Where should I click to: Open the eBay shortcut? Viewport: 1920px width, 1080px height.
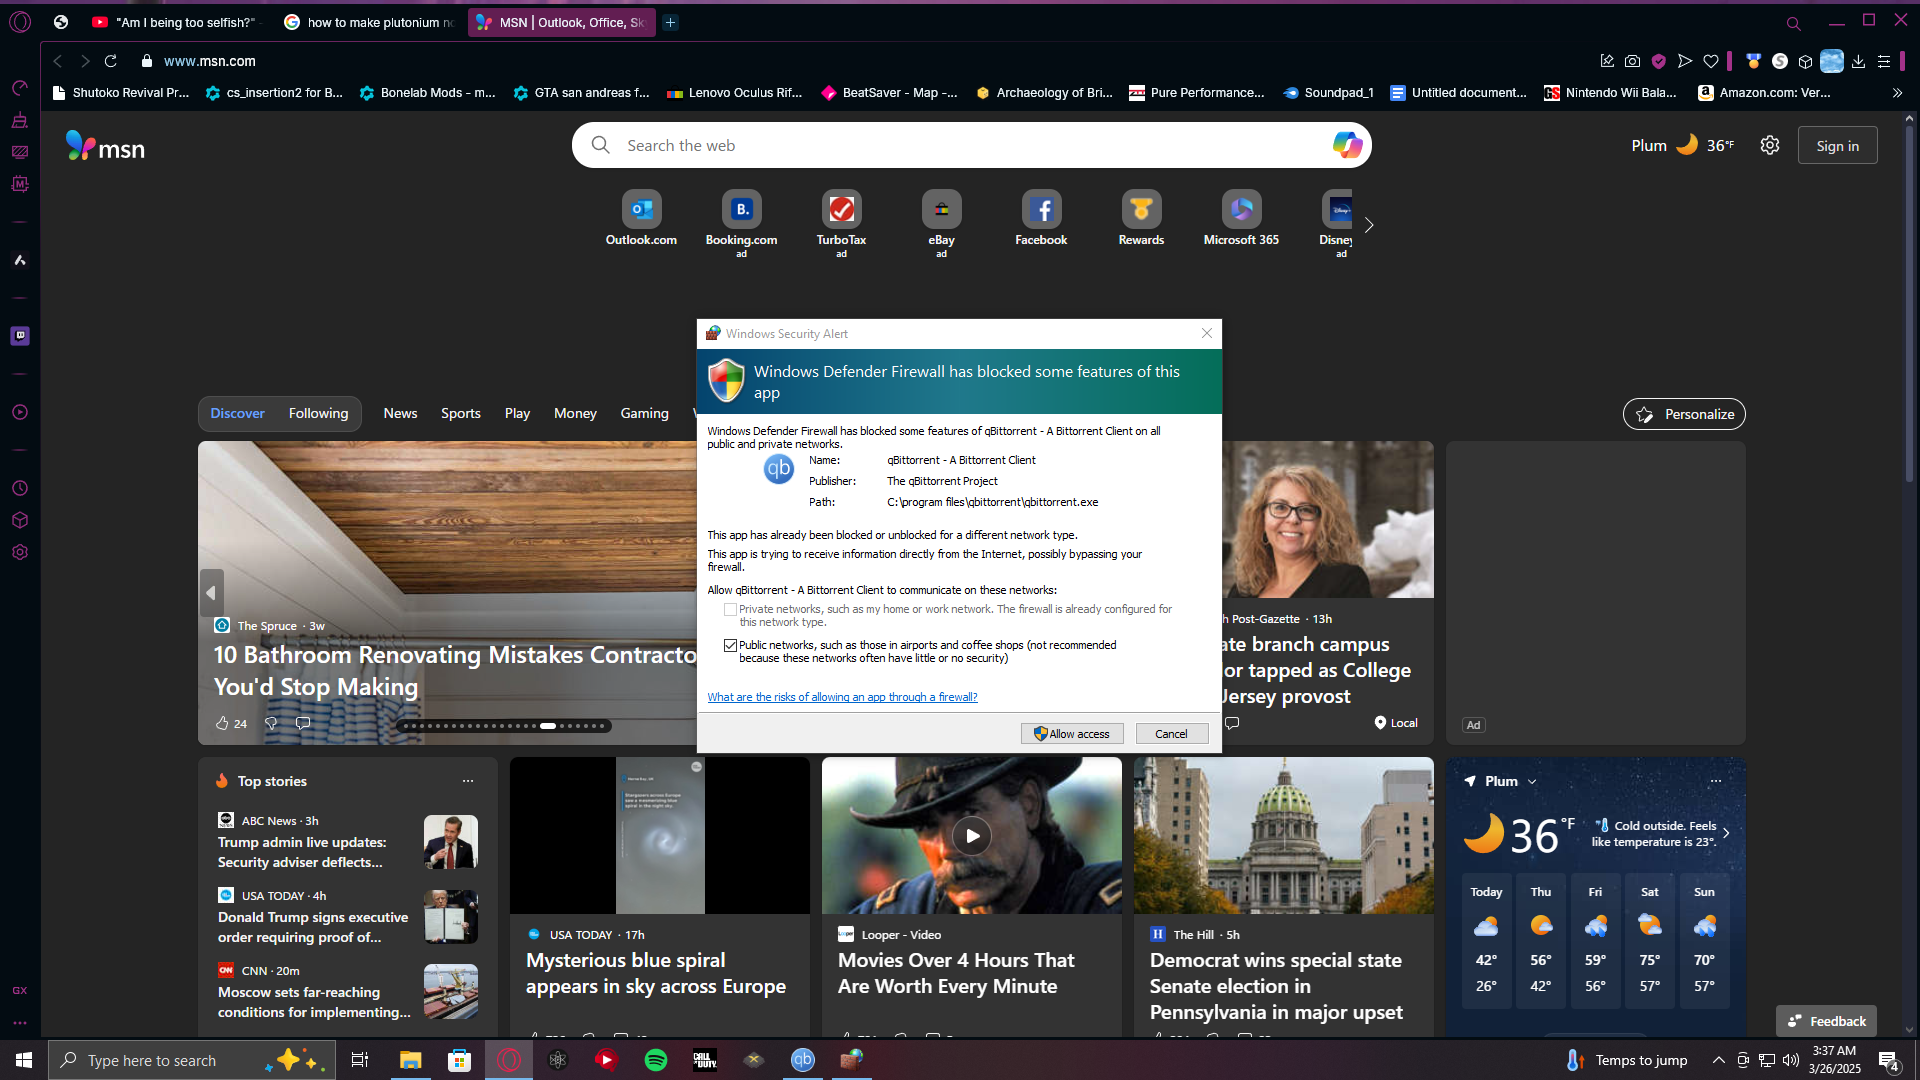[941, 223]
